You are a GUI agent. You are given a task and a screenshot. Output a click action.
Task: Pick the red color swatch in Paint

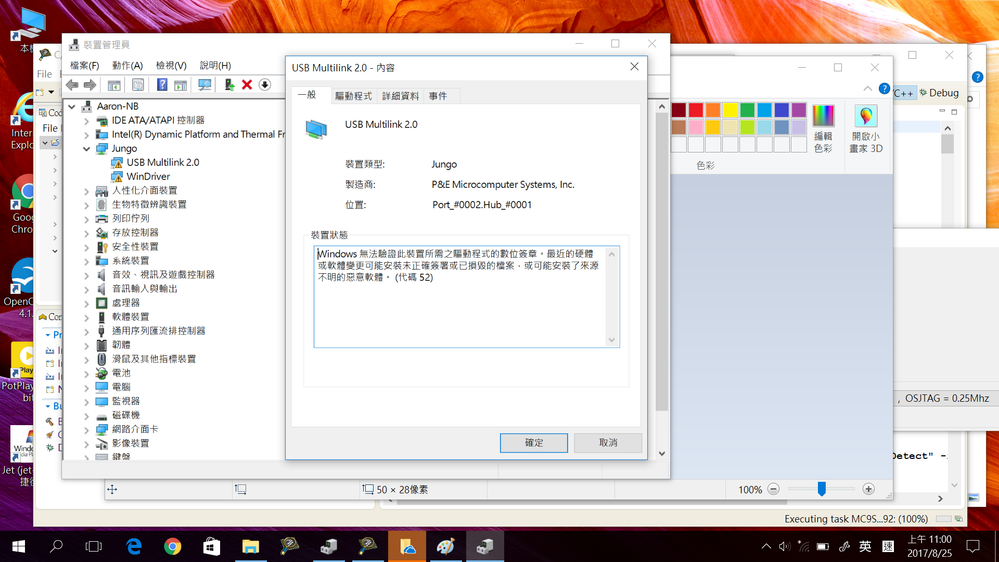(x=696, y=110)
